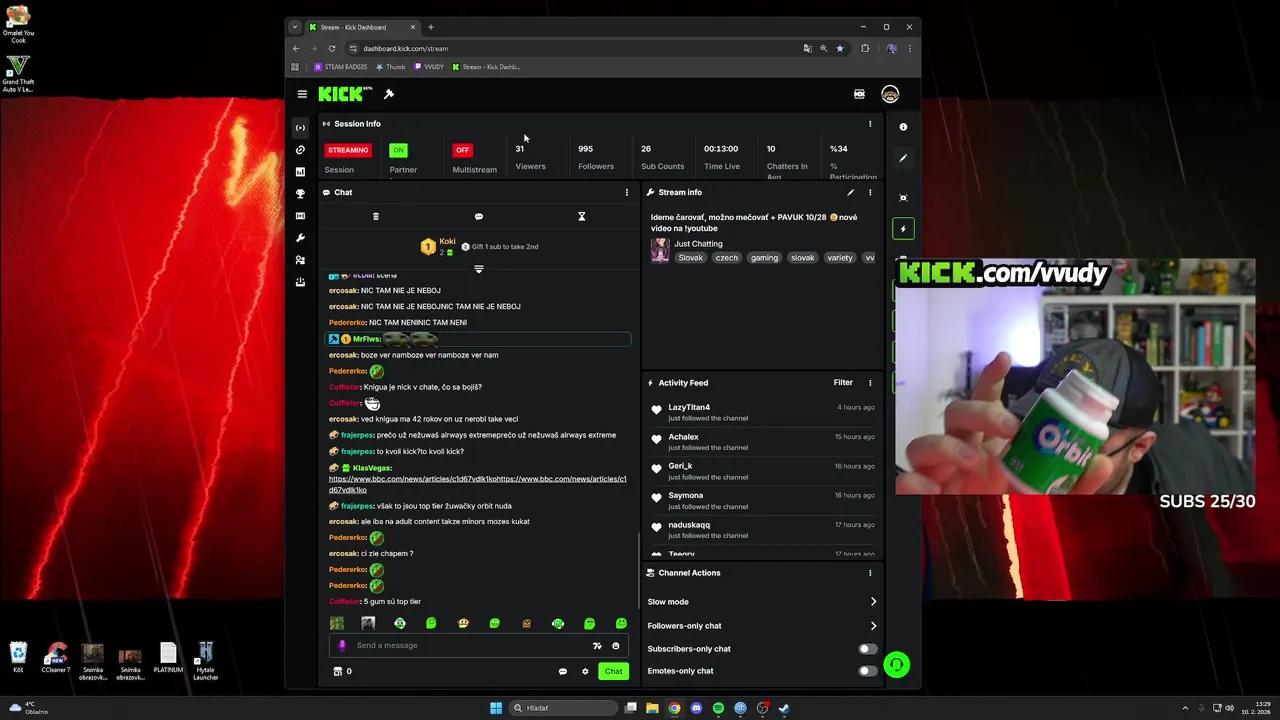Open Chrome tab search dropdown
Image resolution: width=1280 pixels, height=720 pixels.
[295, 27]
